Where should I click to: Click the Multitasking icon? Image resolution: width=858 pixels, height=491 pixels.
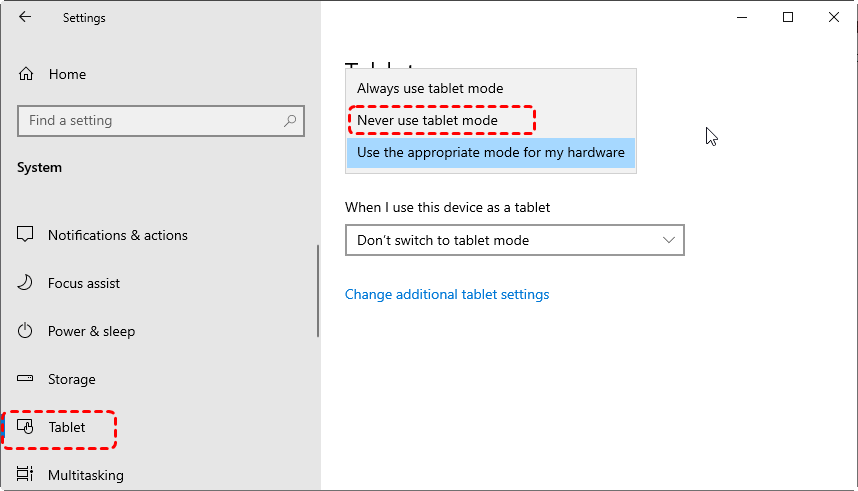(26, 475)
